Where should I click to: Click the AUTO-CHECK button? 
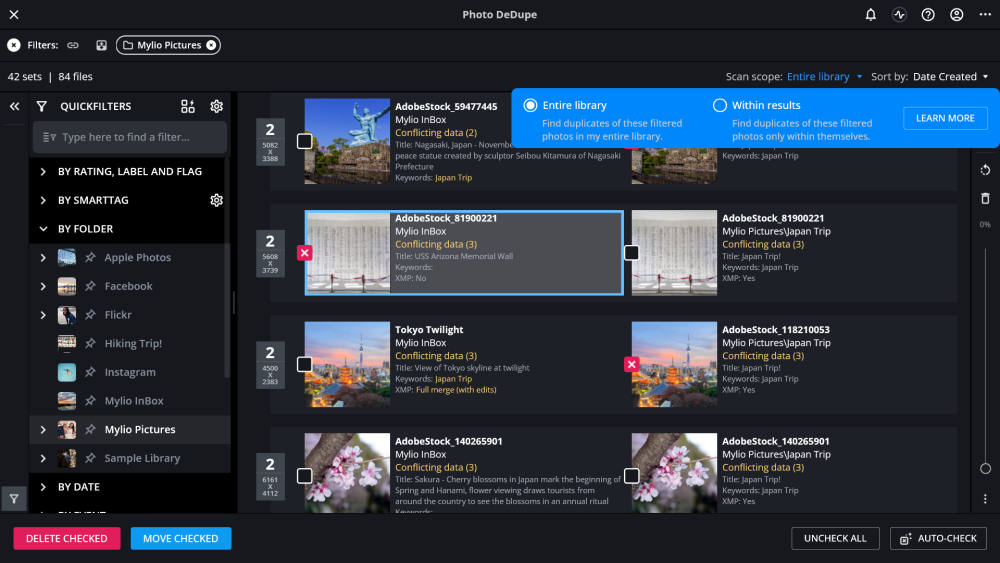[x=938, y=538]
